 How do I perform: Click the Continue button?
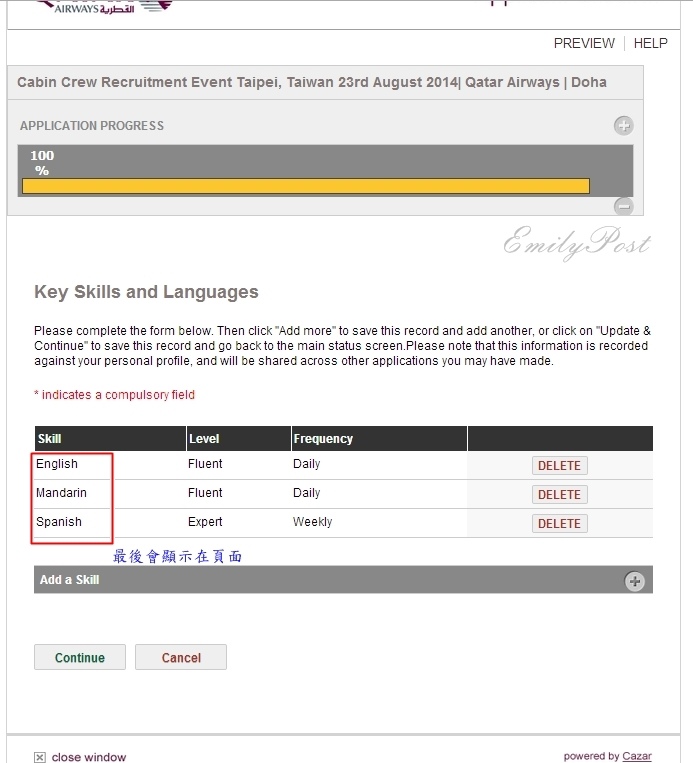[x=80, y=657]
